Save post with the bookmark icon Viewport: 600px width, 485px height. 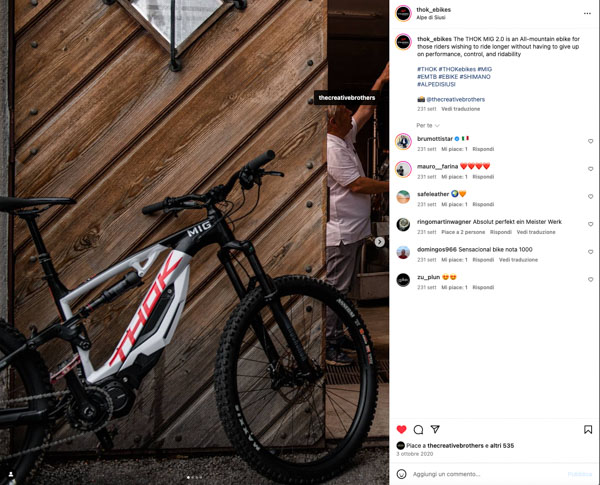(x=588, y=429)
